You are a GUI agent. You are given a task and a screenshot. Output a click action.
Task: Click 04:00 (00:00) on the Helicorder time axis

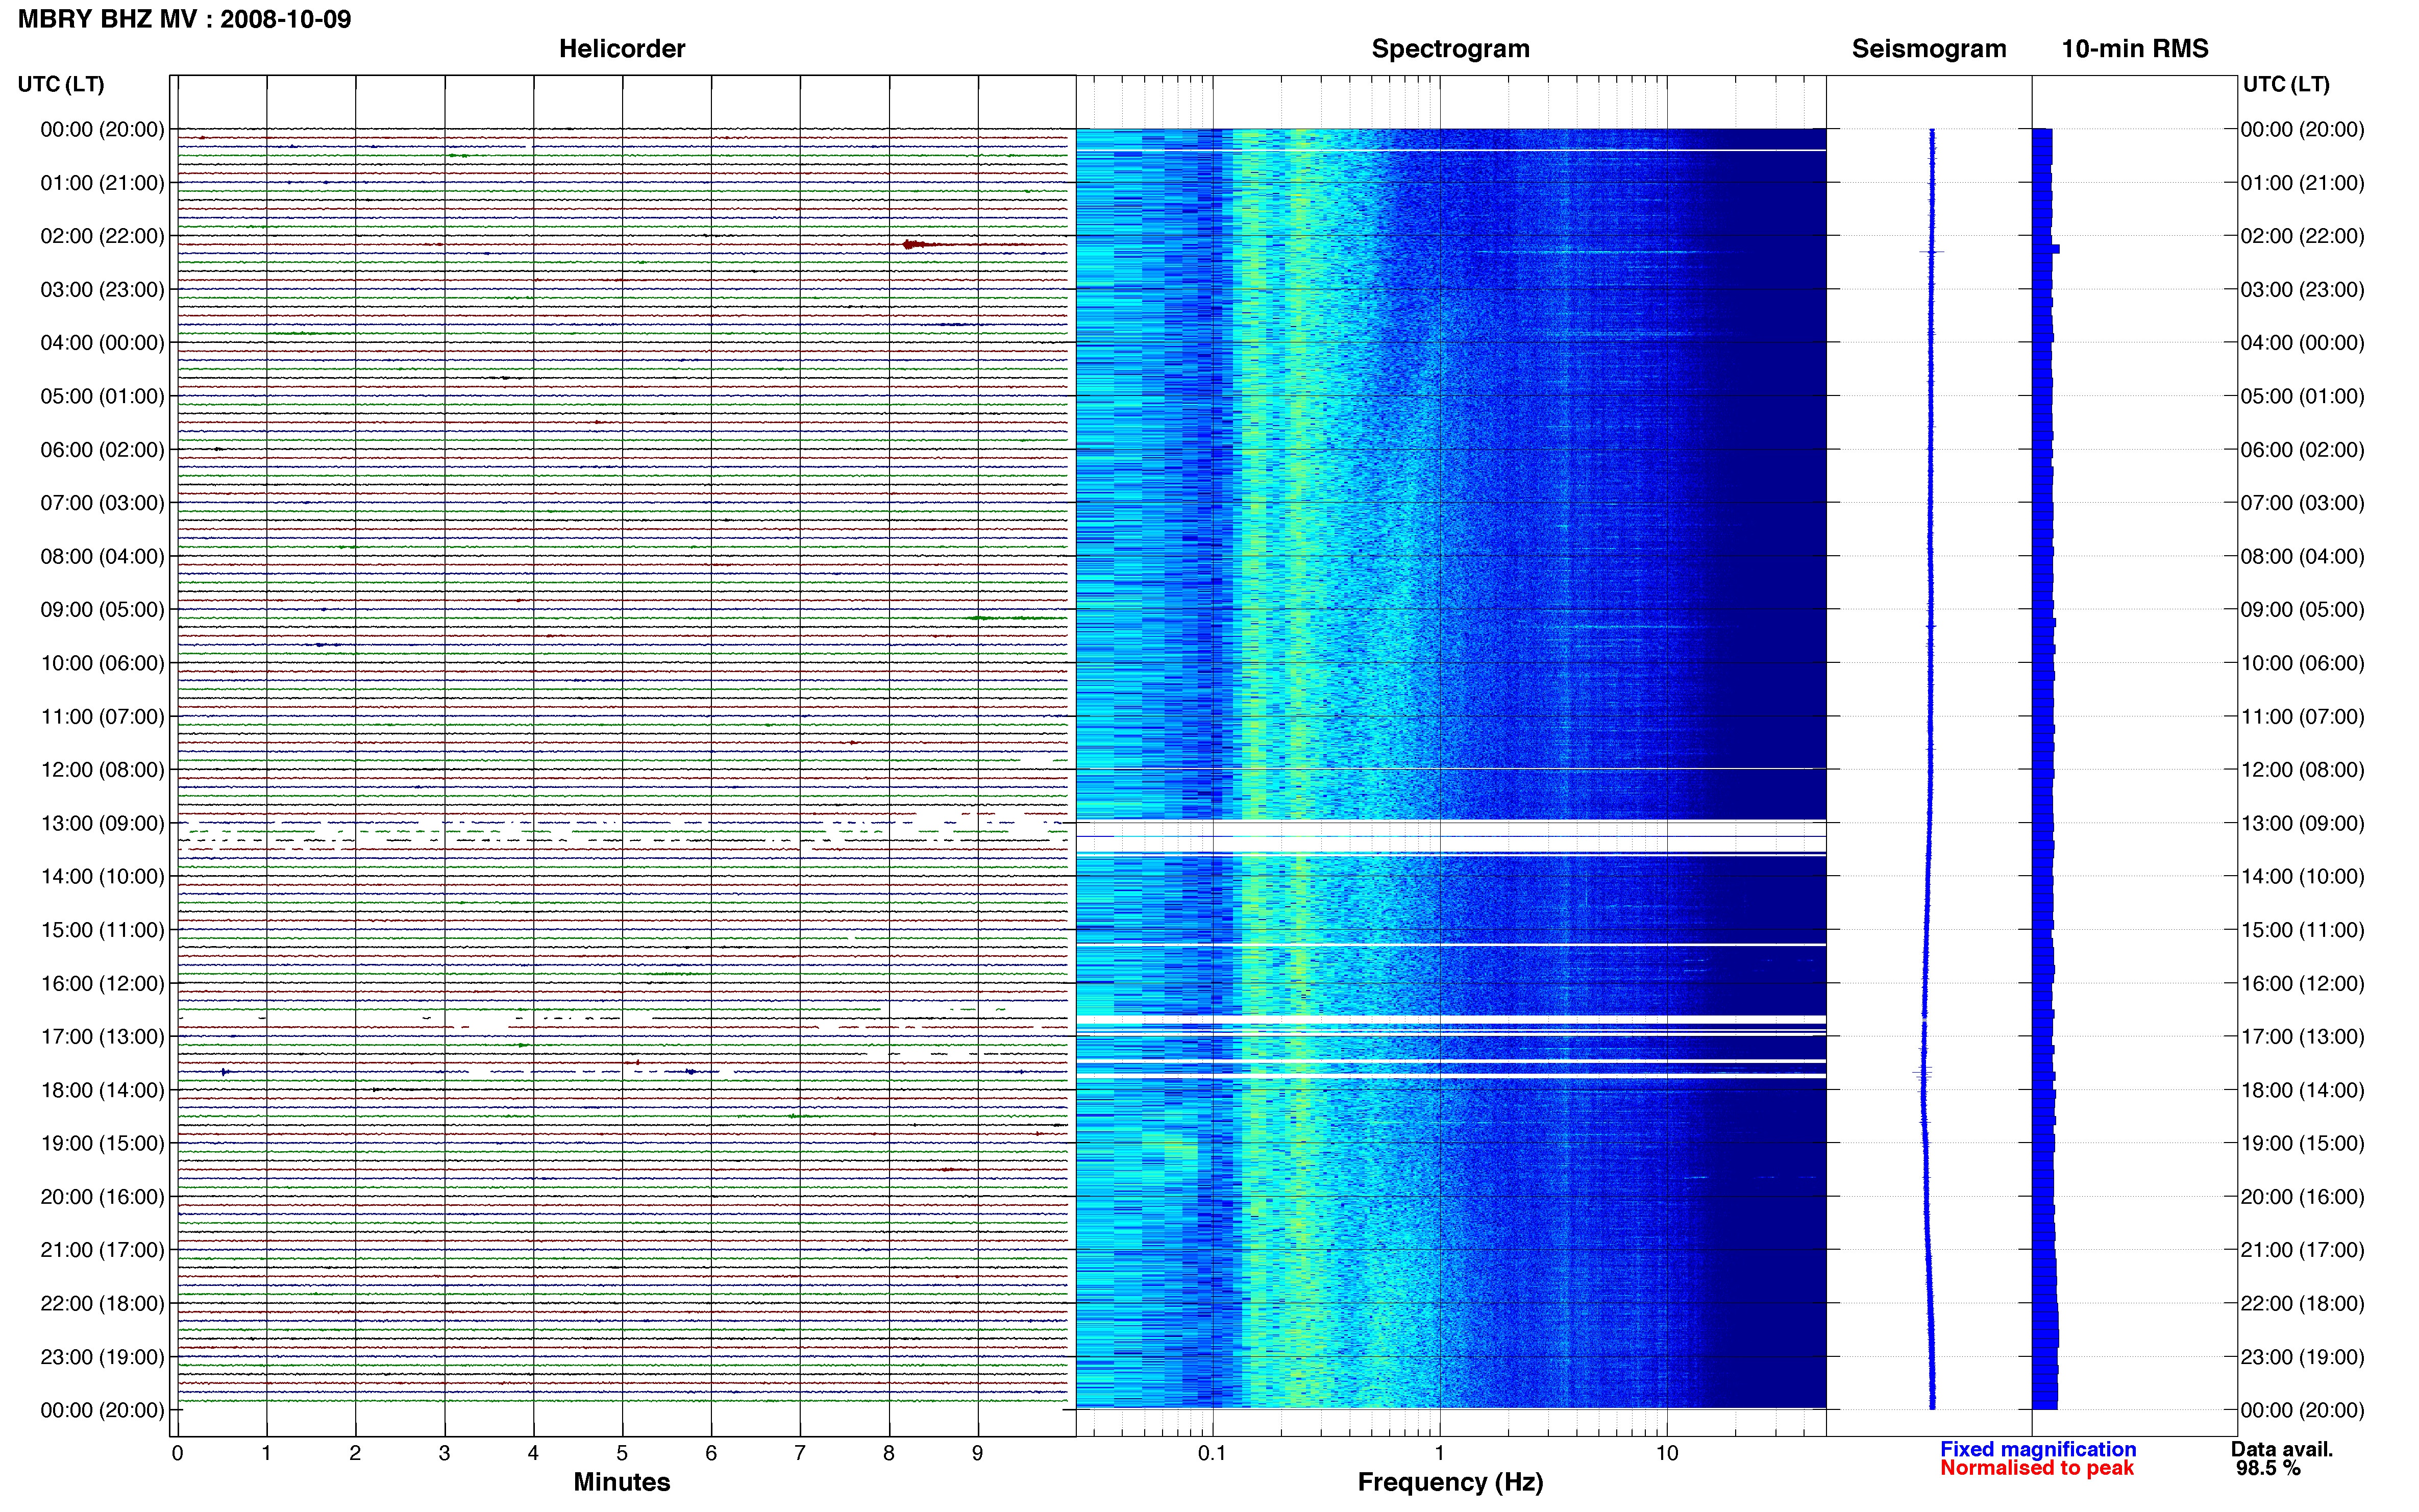click(102, 343)
